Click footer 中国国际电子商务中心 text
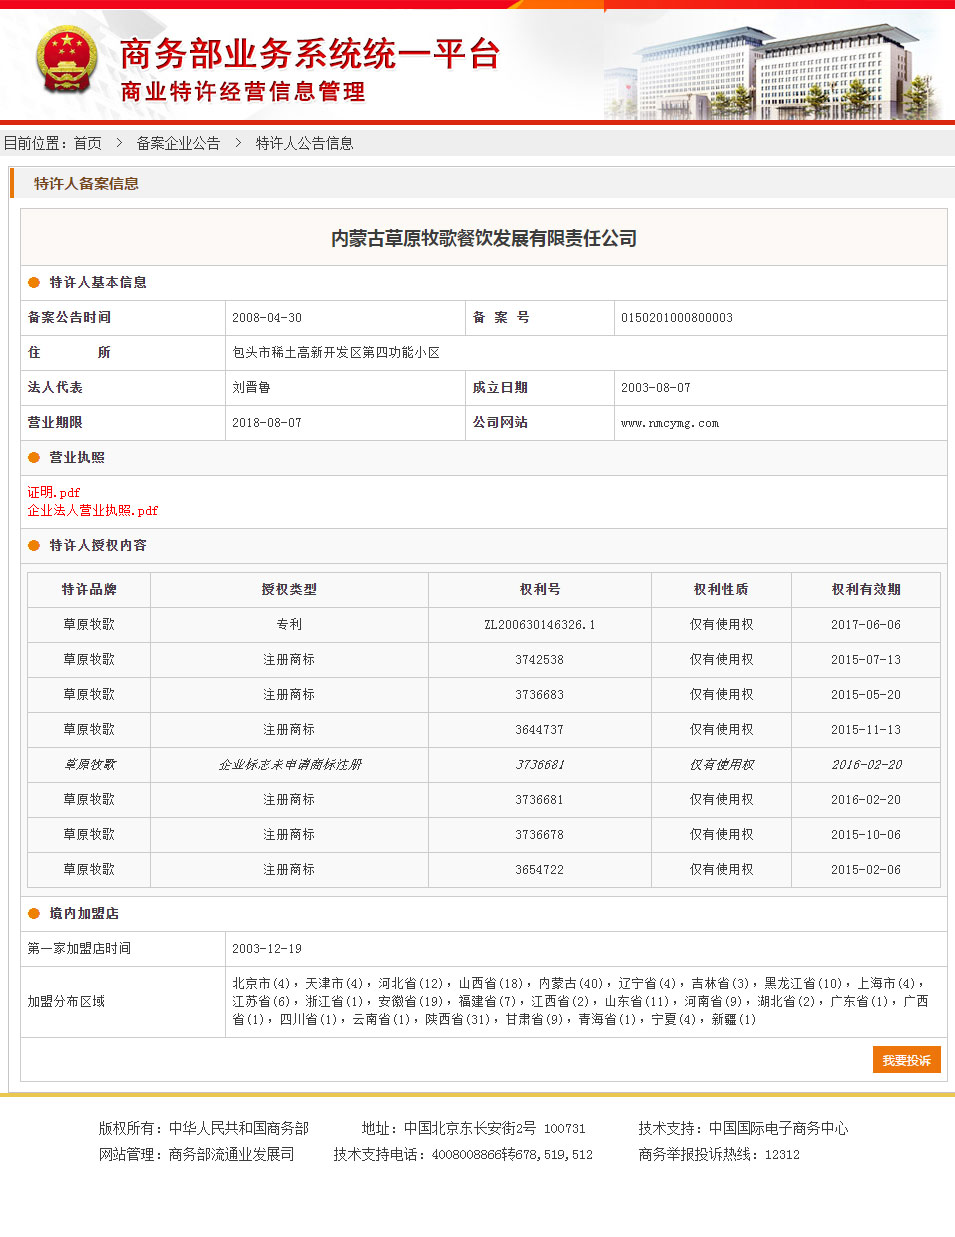The image size is (955, 1237). pyautogui.click(x=778, y=1128)
